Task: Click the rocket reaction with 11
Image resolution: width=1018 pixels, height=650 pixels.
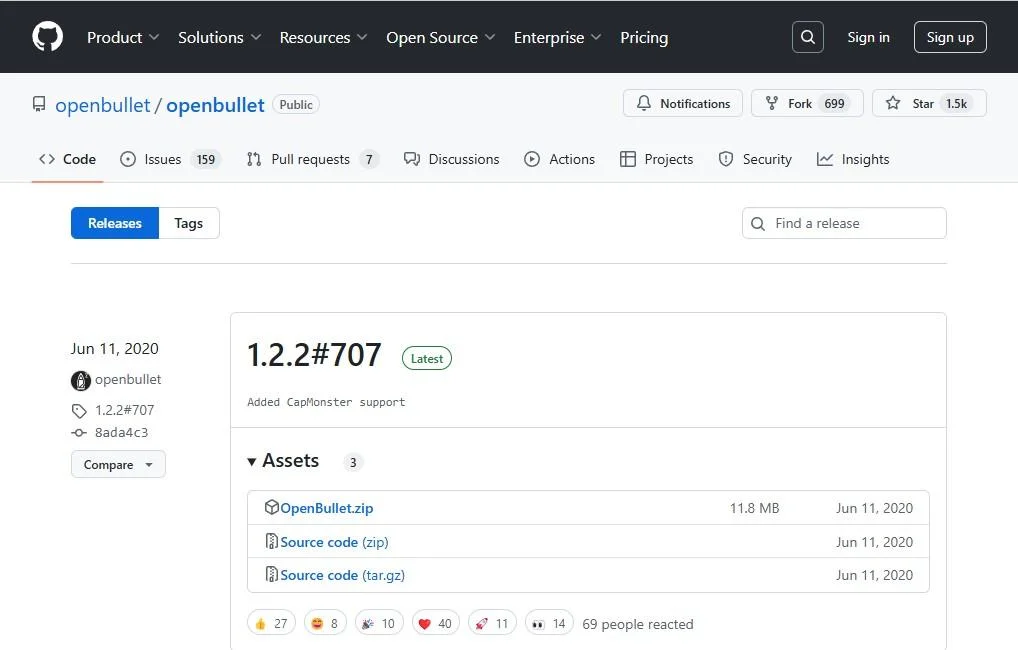Action: [x=492, y=623]
